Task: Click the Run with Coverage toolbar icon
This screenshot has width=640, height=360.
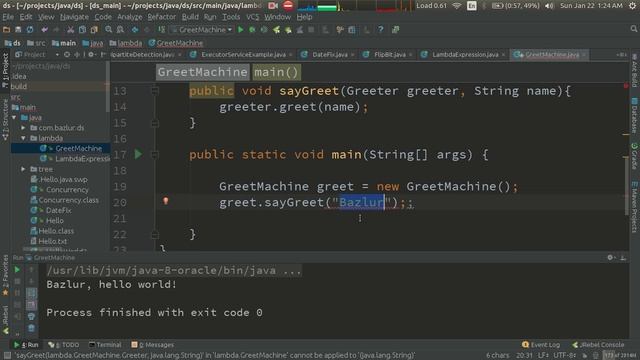Action: pos(264,30)
